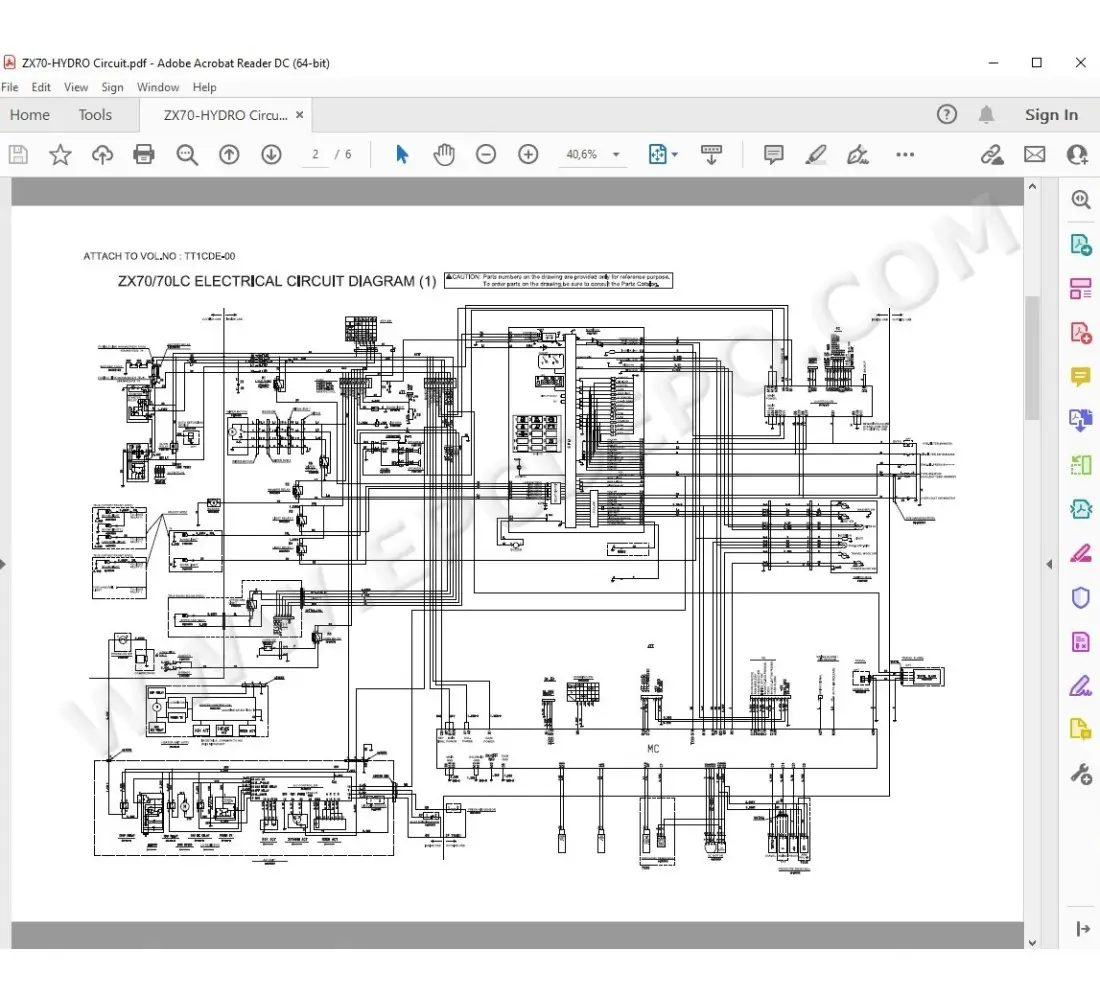Screen dimensions: 1100x1000
Task: Click the vertical scrollbar thumb
Action: pos(1032,358)
